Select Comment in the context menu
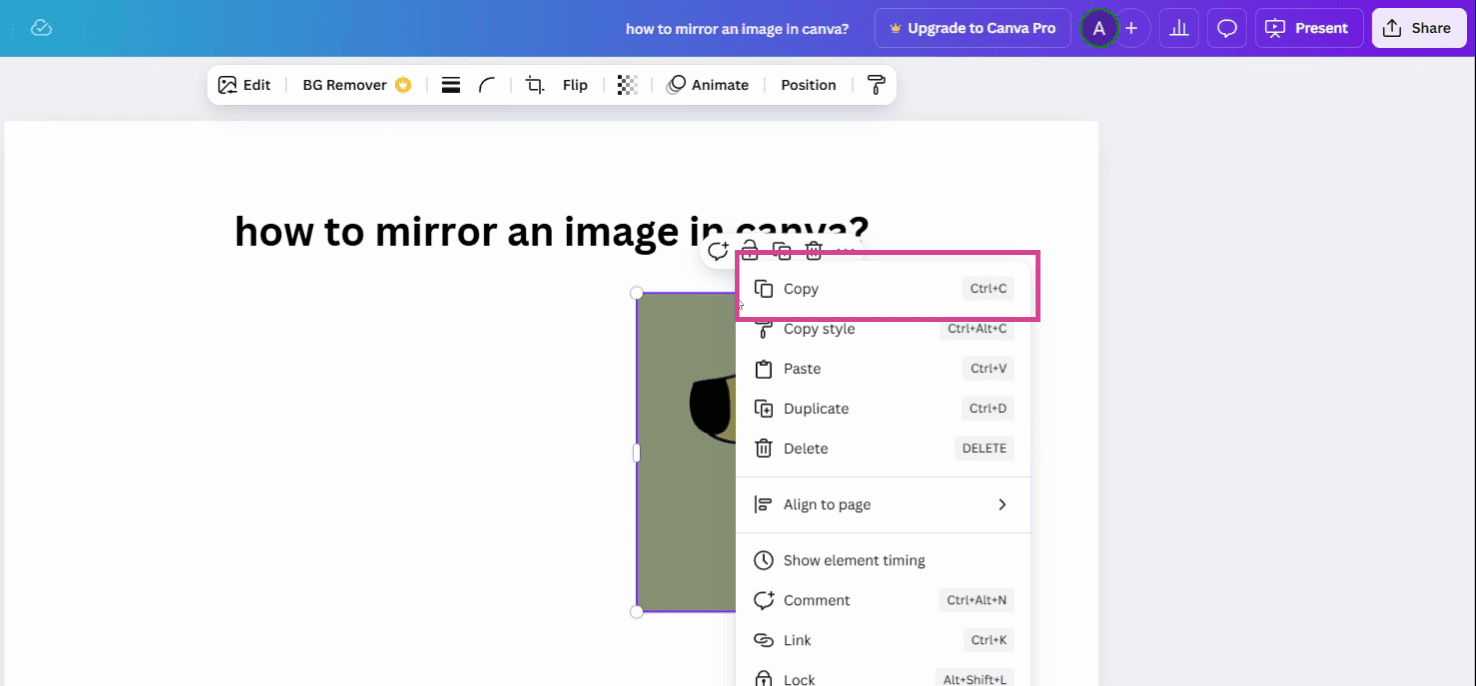 click(x=884, y=601)
